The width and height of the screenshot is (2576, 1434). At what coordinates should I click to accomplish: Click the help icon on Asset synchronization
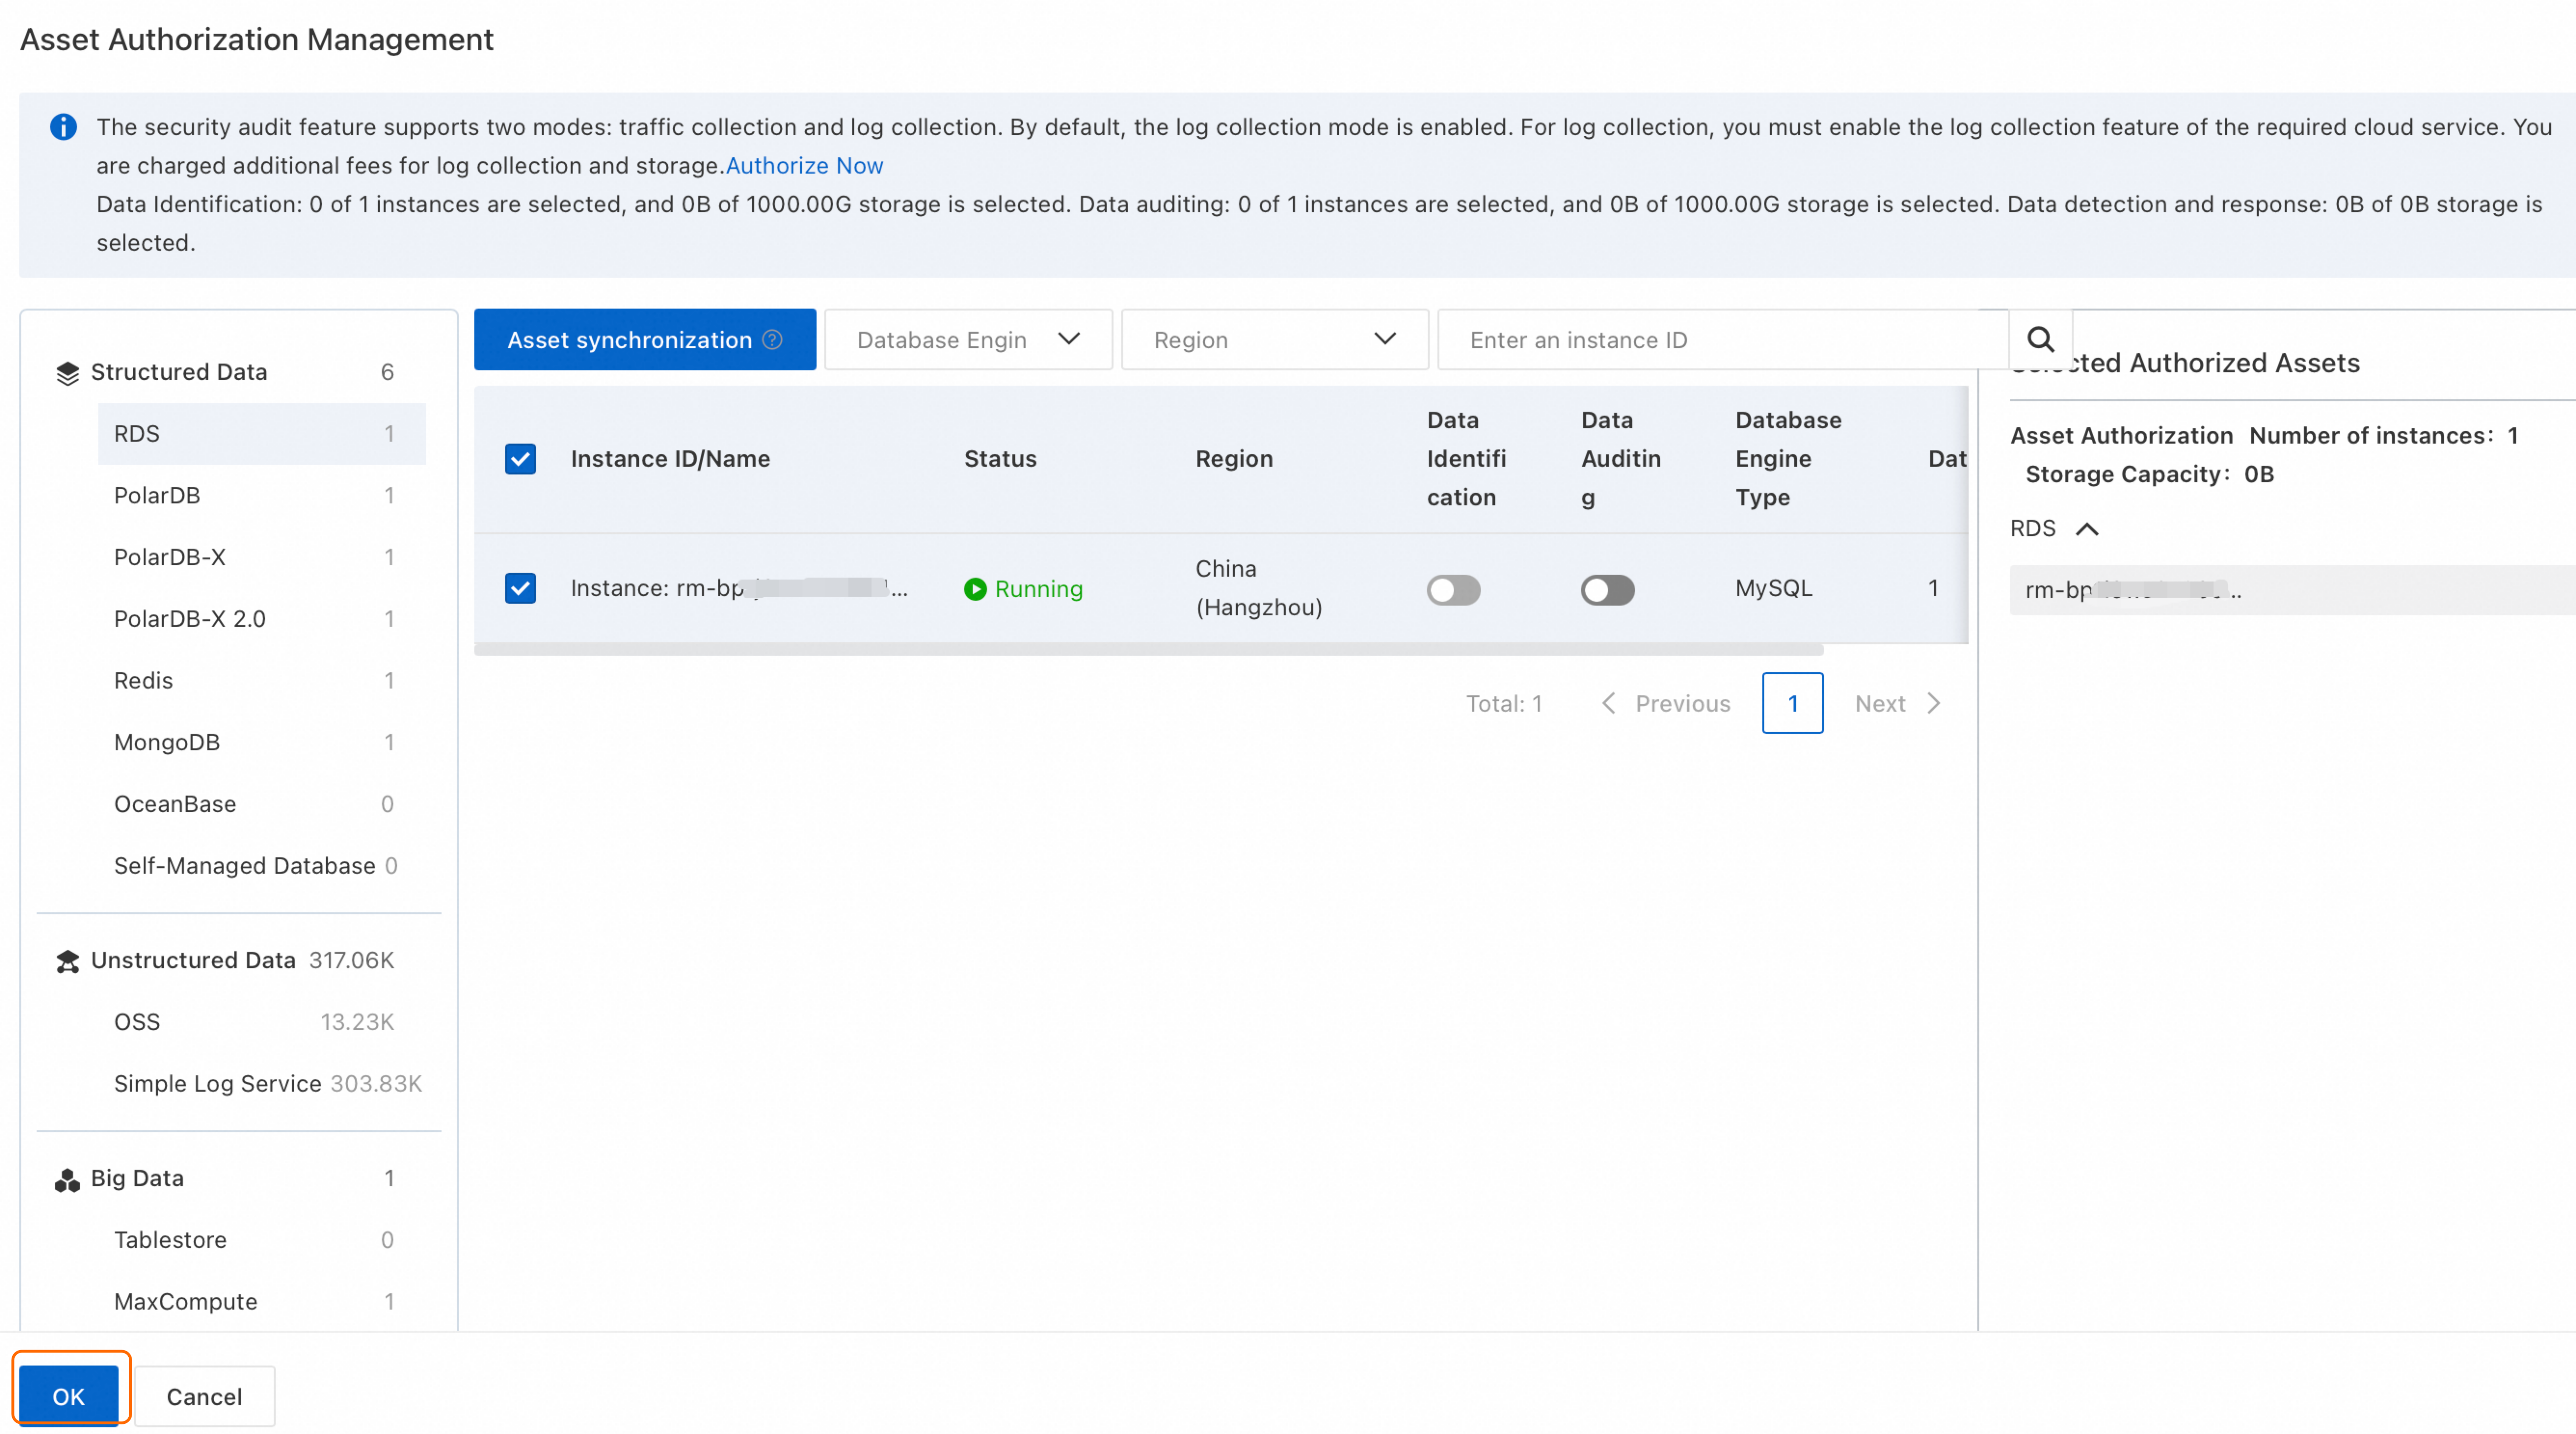point(772,340)
